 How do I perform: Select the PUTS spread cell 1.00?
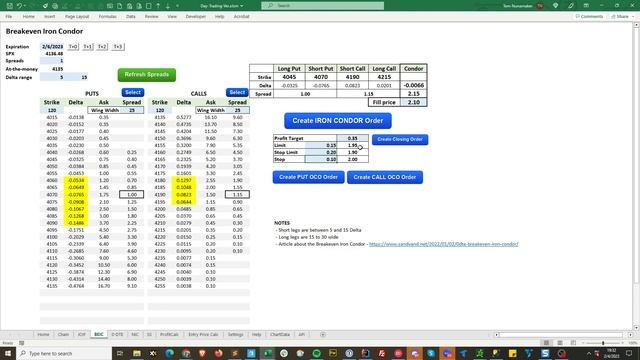pos(131,195)
